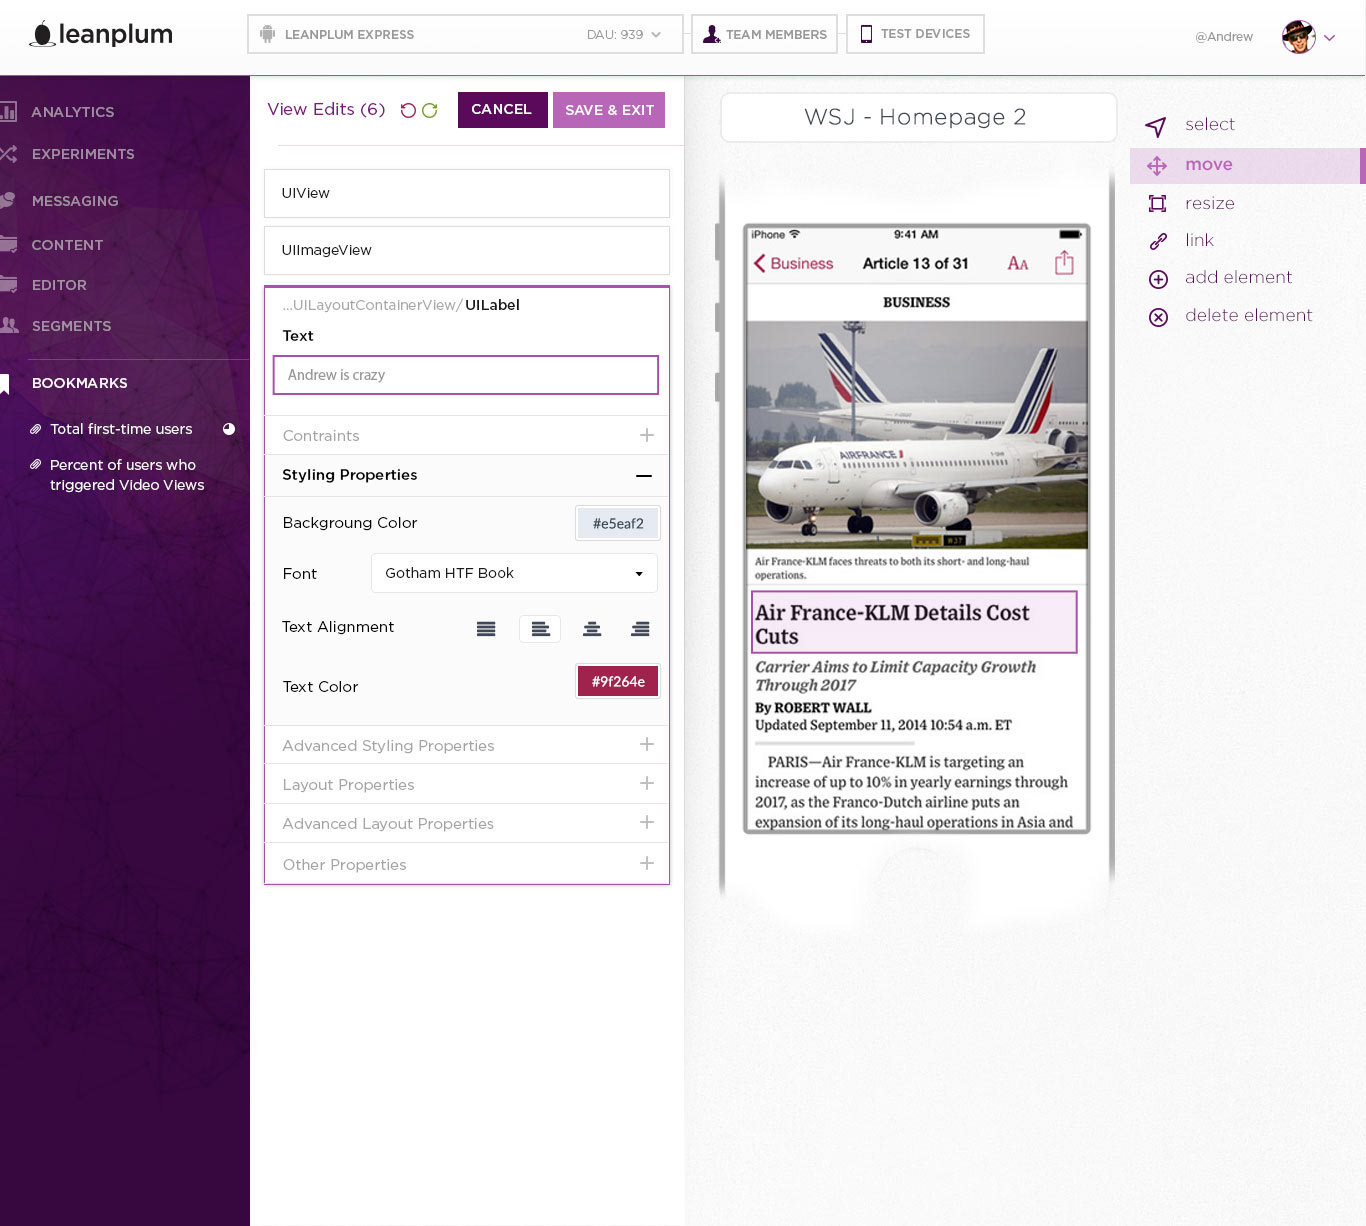Click the Save & Exit button
1366x1226 pixels.
(609, 110)
